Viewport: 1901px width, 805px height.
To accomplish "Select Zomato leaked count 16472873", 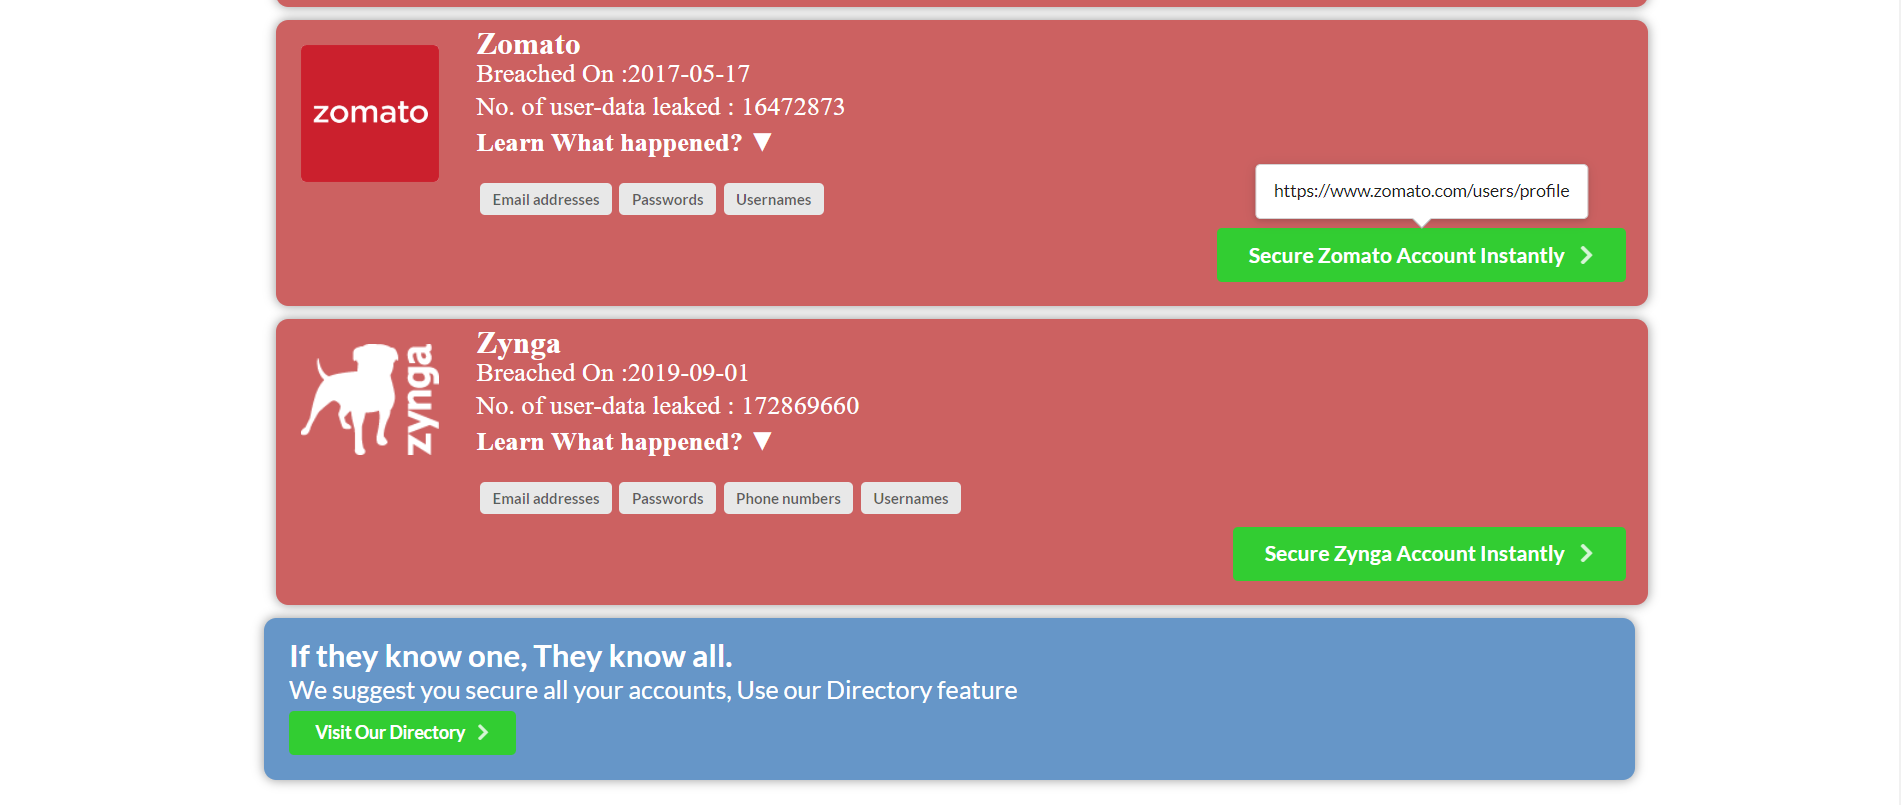I will coord(793,107).
